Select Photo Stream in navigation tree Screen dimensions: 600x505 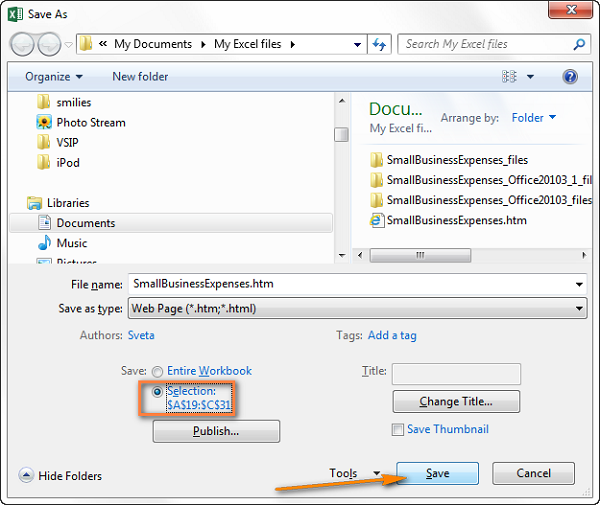(91, 122)
